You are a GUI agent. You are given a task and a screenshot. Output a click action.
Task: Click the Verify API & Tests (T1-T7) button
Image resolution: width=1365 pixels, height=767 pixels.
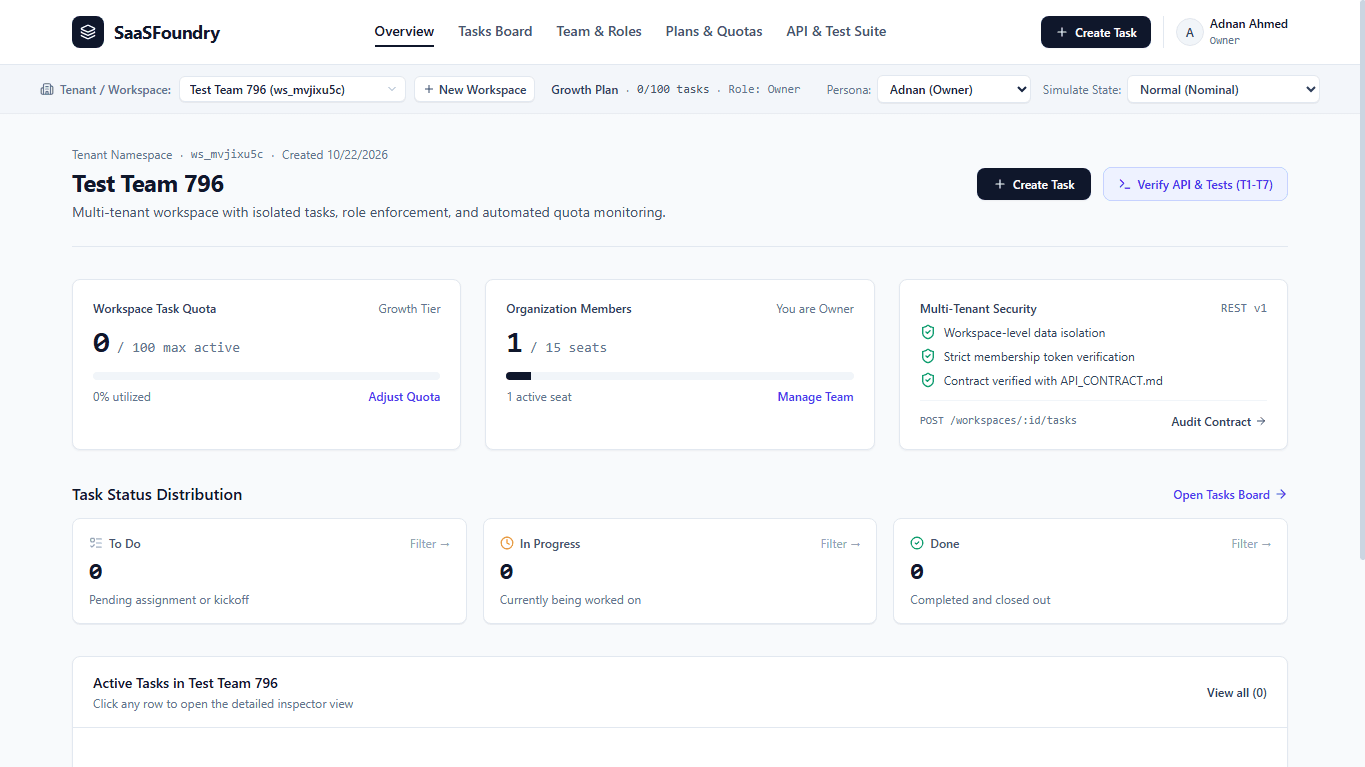click(x=1195, y=184)
